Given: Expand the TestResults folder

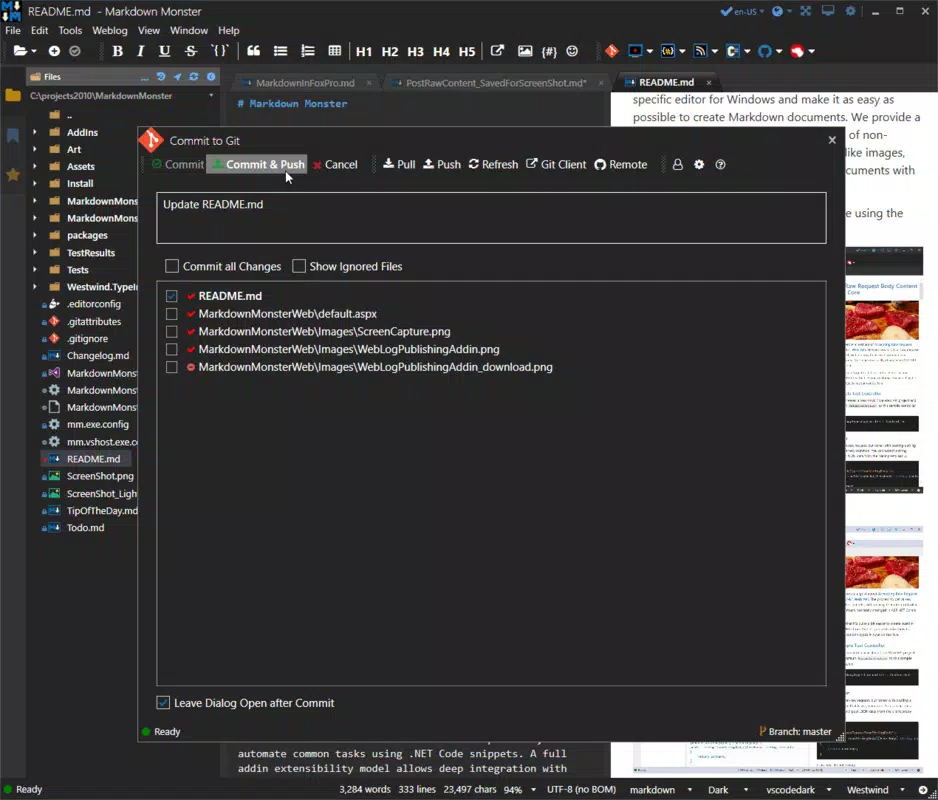Looking at the screenshot, I should (x=35, y=253).
